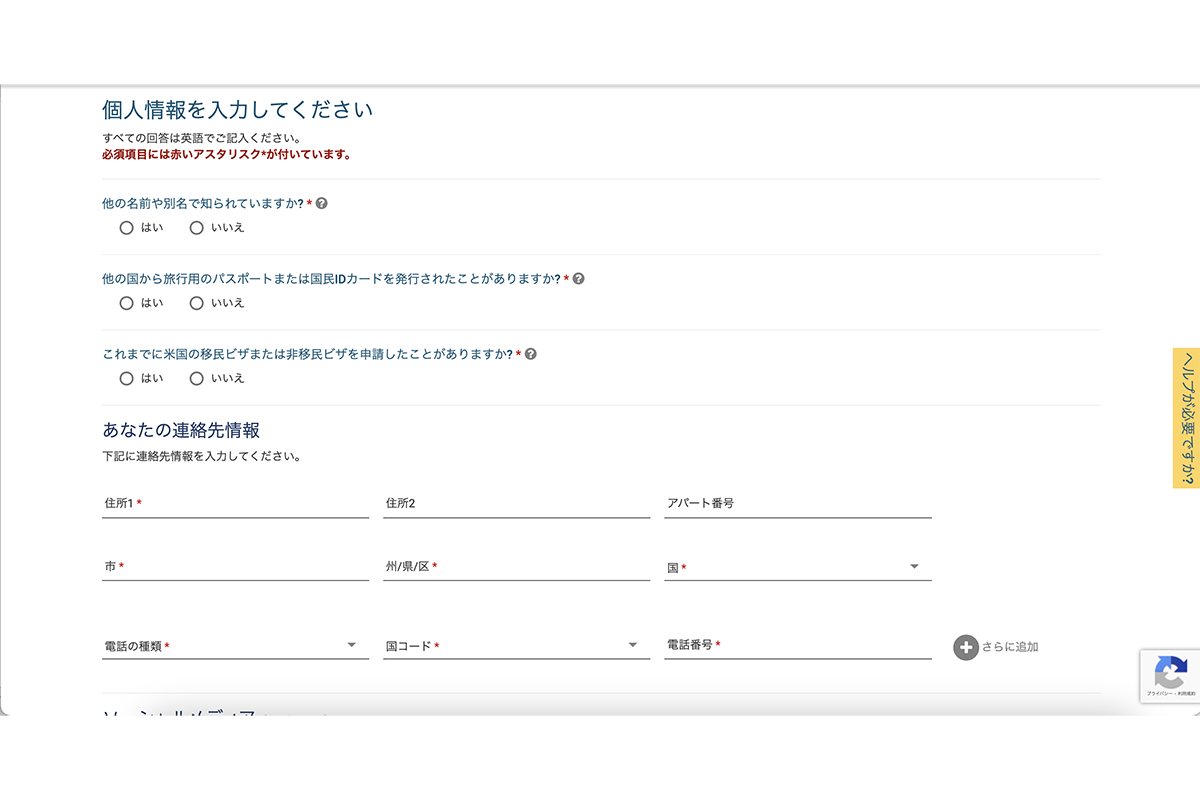Click help icon beside alias name question

tap(321, 203)
